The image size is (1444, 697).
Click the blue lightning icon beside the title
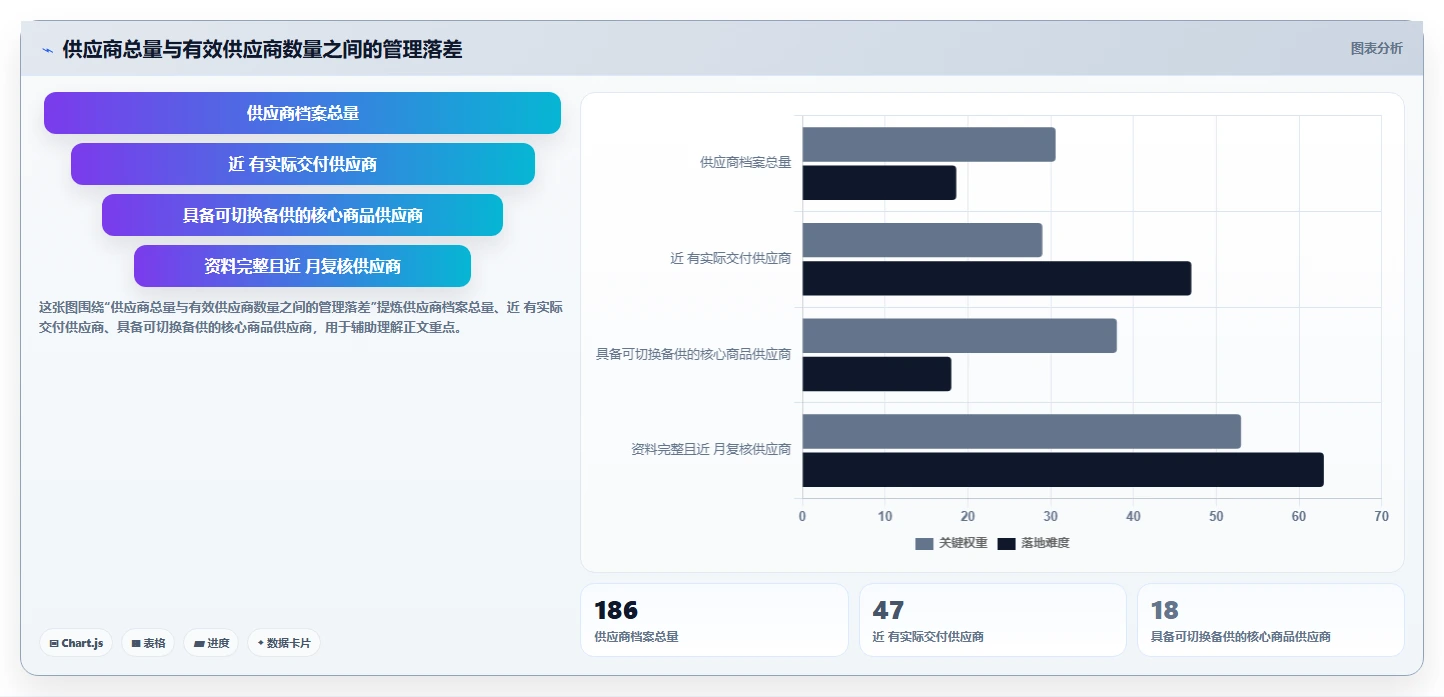[47, 50]
